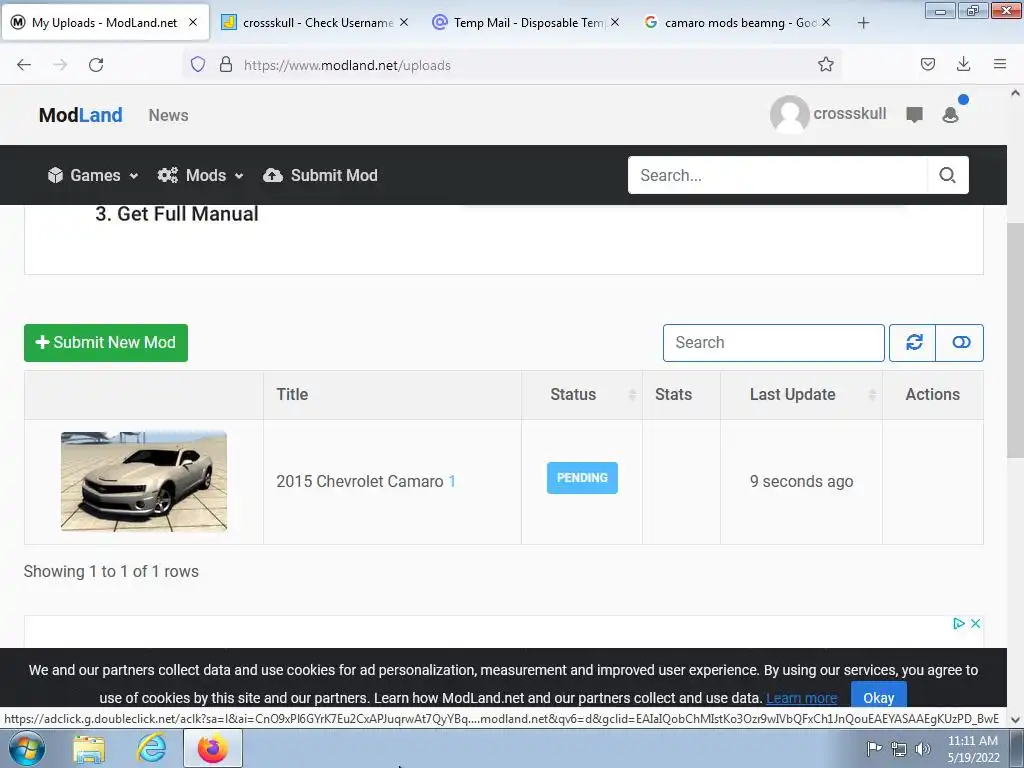Expand the Mods dropdown menu
1024x768 pixels.
click(x=200, y=175)
